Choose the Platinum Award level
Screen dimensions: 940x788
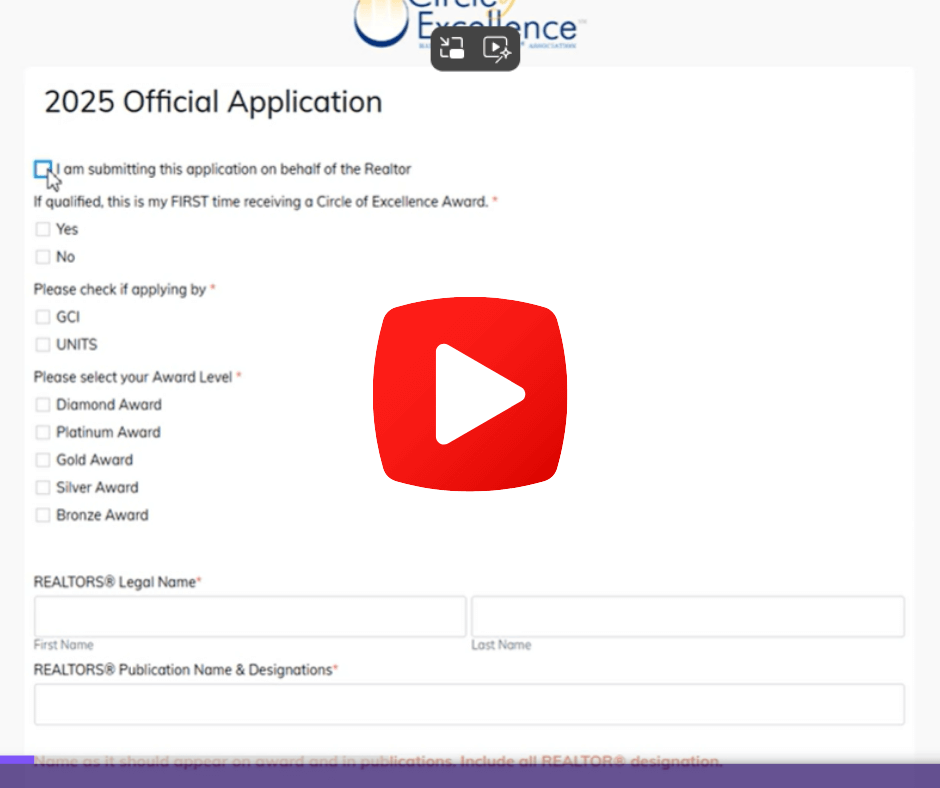43,433
